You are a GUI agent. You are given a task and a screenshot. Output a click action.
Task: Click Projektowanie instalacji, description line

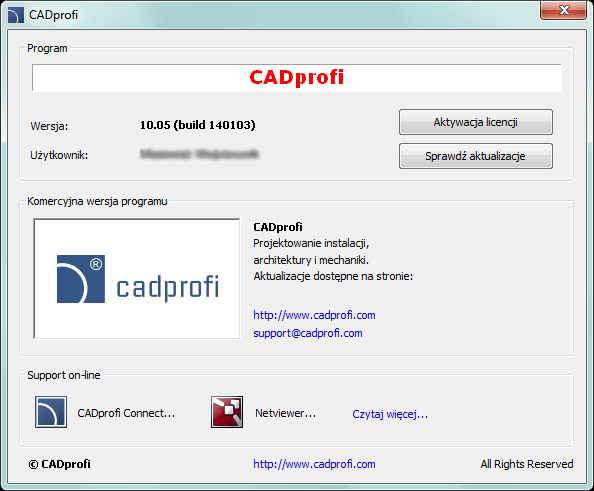point(311,243)
